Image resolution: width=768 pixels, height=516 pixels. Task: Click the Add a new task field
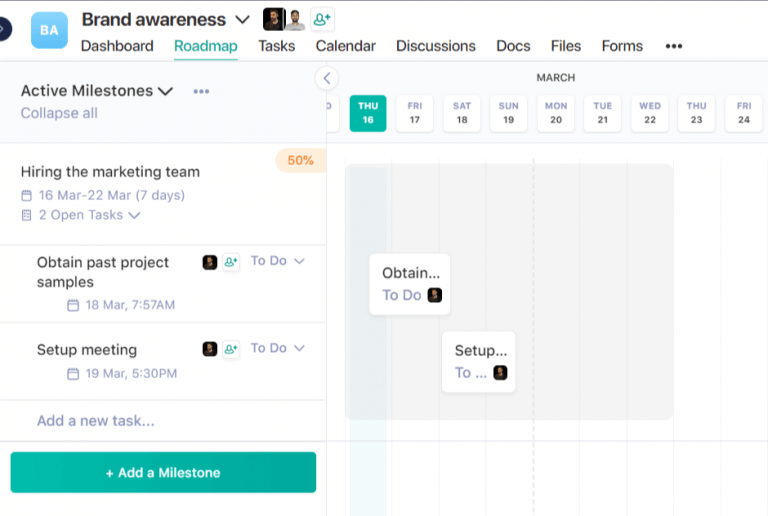coord(96,421)
